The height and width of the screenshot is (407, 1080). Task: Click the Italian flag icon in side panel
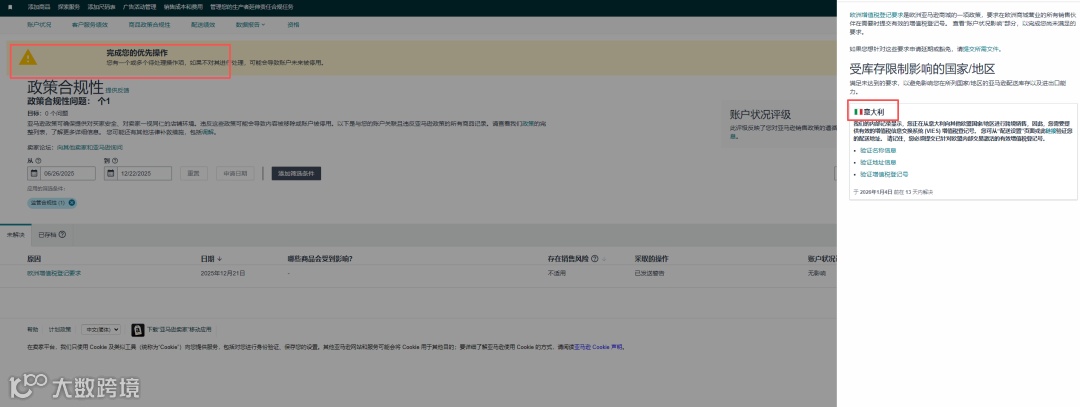click(x=858, y=112)
